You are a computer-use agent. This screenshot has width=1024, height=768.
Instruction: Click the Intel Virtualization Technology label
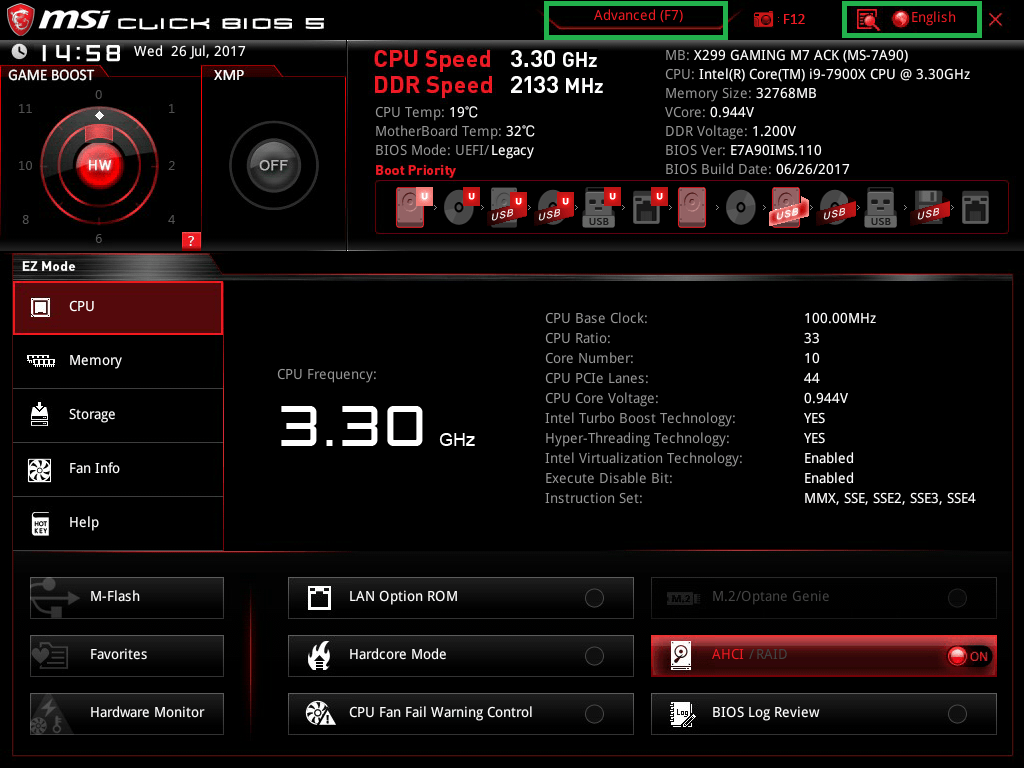pyautogui.click(x=643, y=458)
